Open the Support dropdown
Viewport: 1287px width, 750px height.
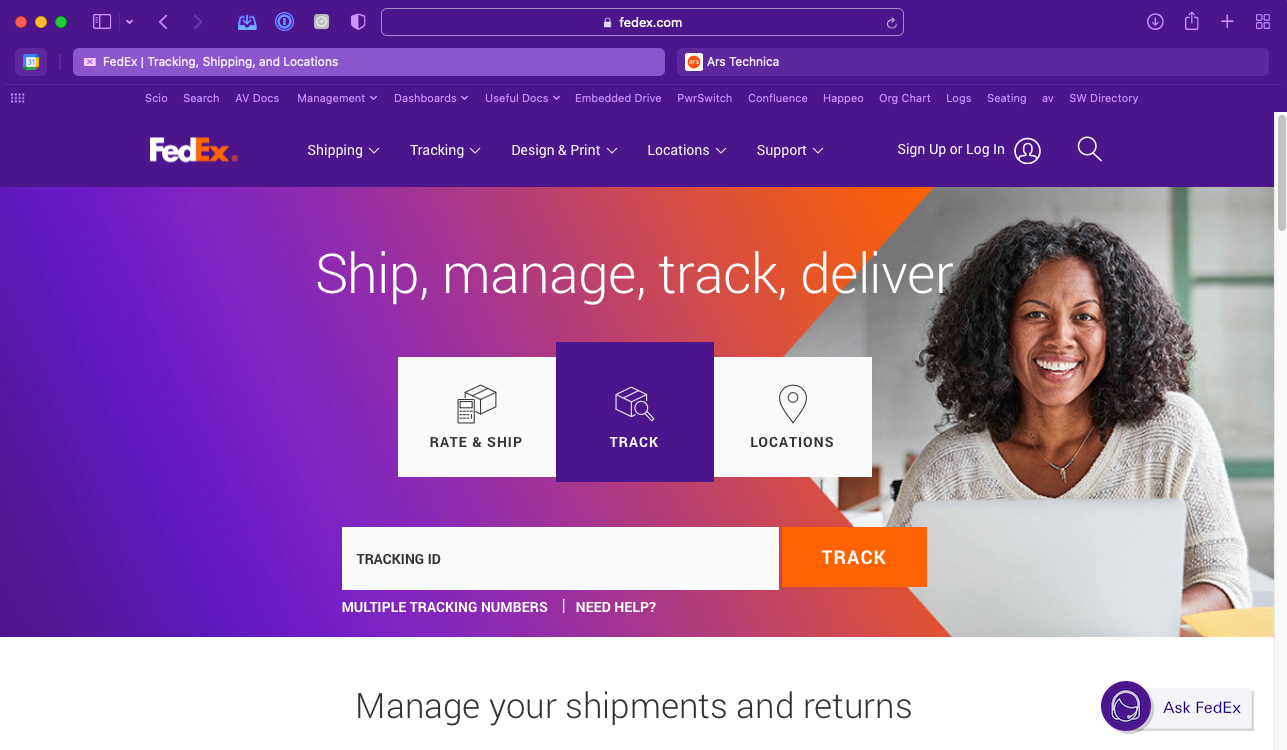[790, 150]
